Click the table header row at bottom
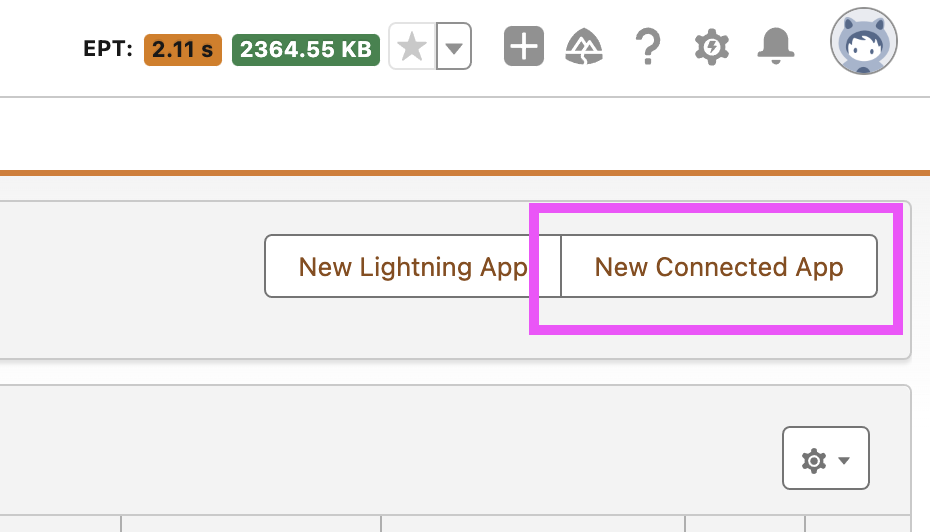The image size is (930, 532). point(400,523)
